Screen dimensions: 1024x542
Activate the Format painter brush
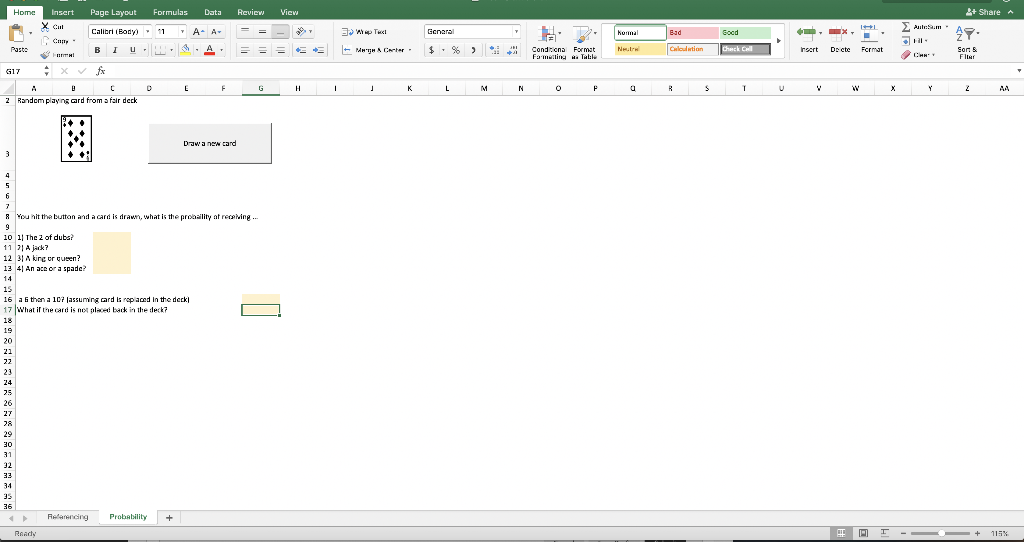(45, 55)
